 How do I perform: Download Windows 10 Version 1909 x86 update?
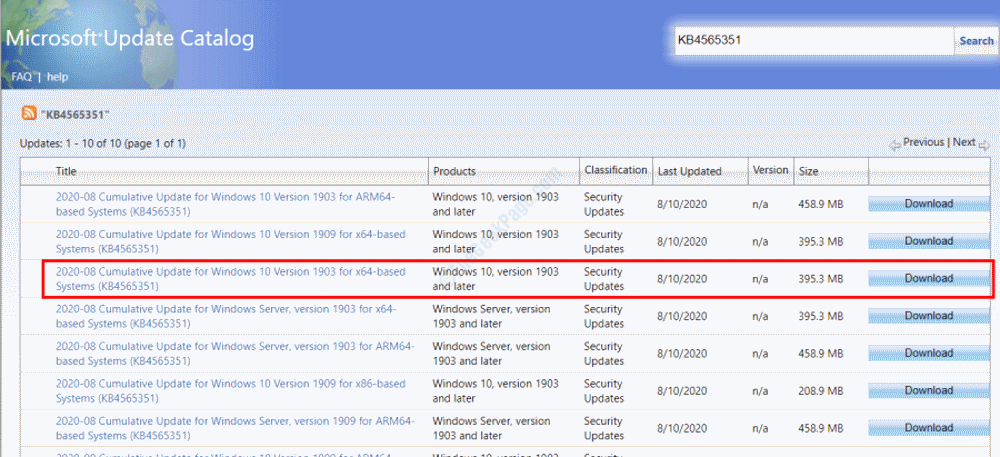tap(929, 390)
